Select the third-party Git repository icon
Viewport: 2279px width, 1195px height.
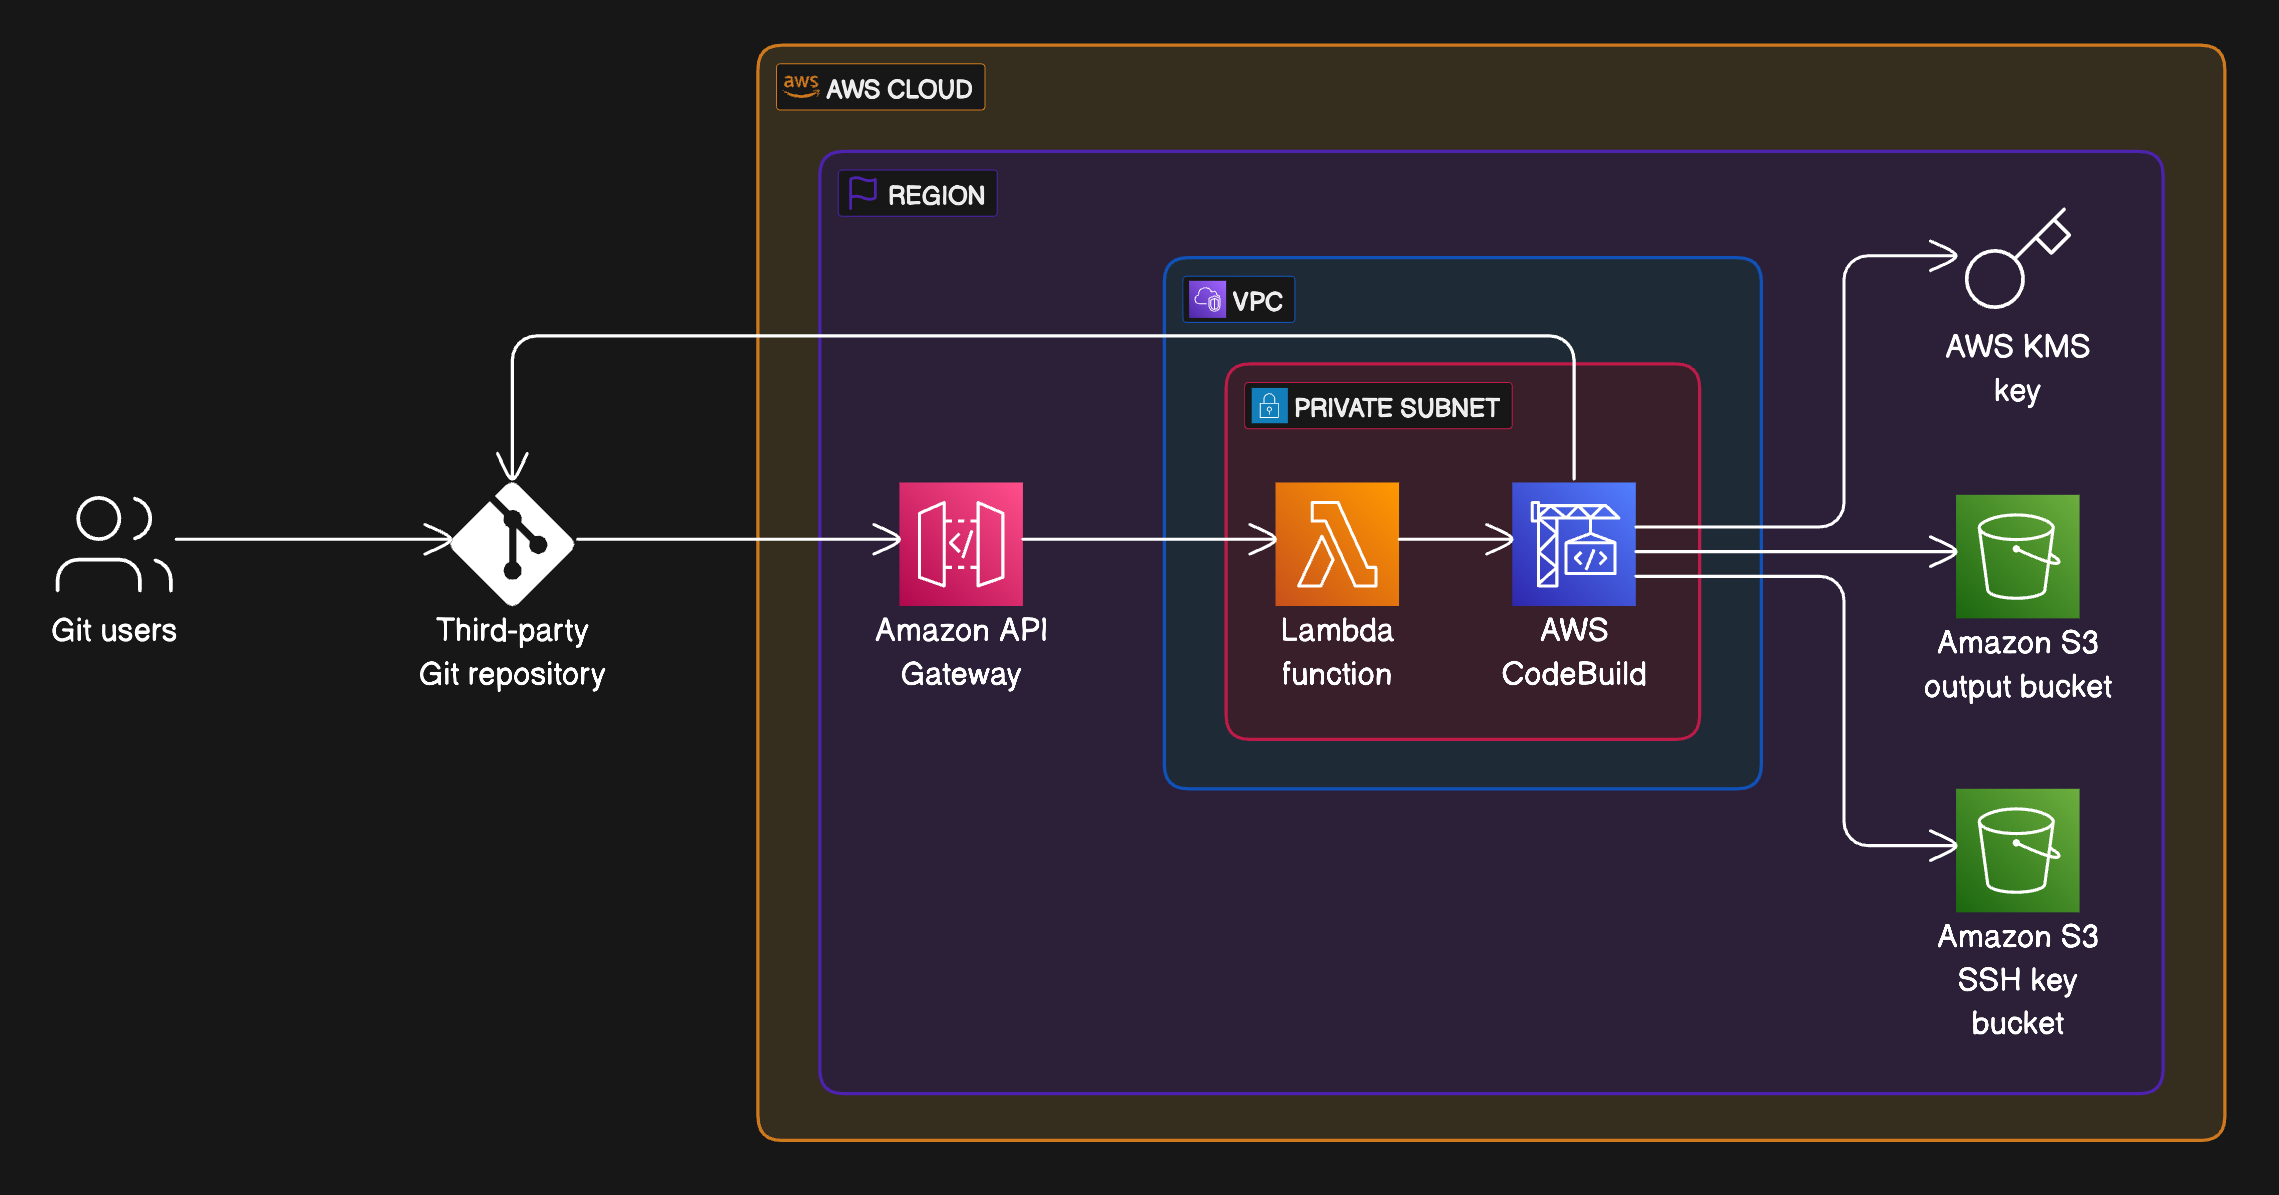tap(512, 545)
